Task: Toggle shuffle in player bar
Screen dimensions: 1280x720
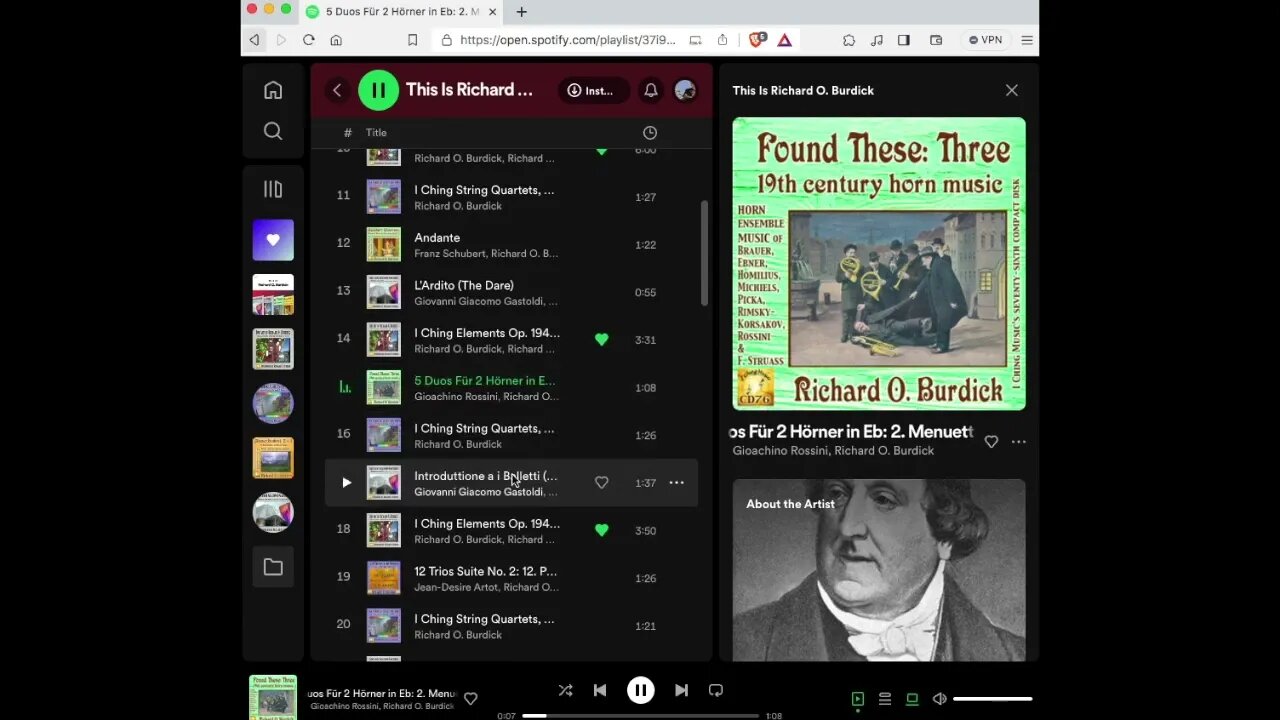Action: (565, 690)
